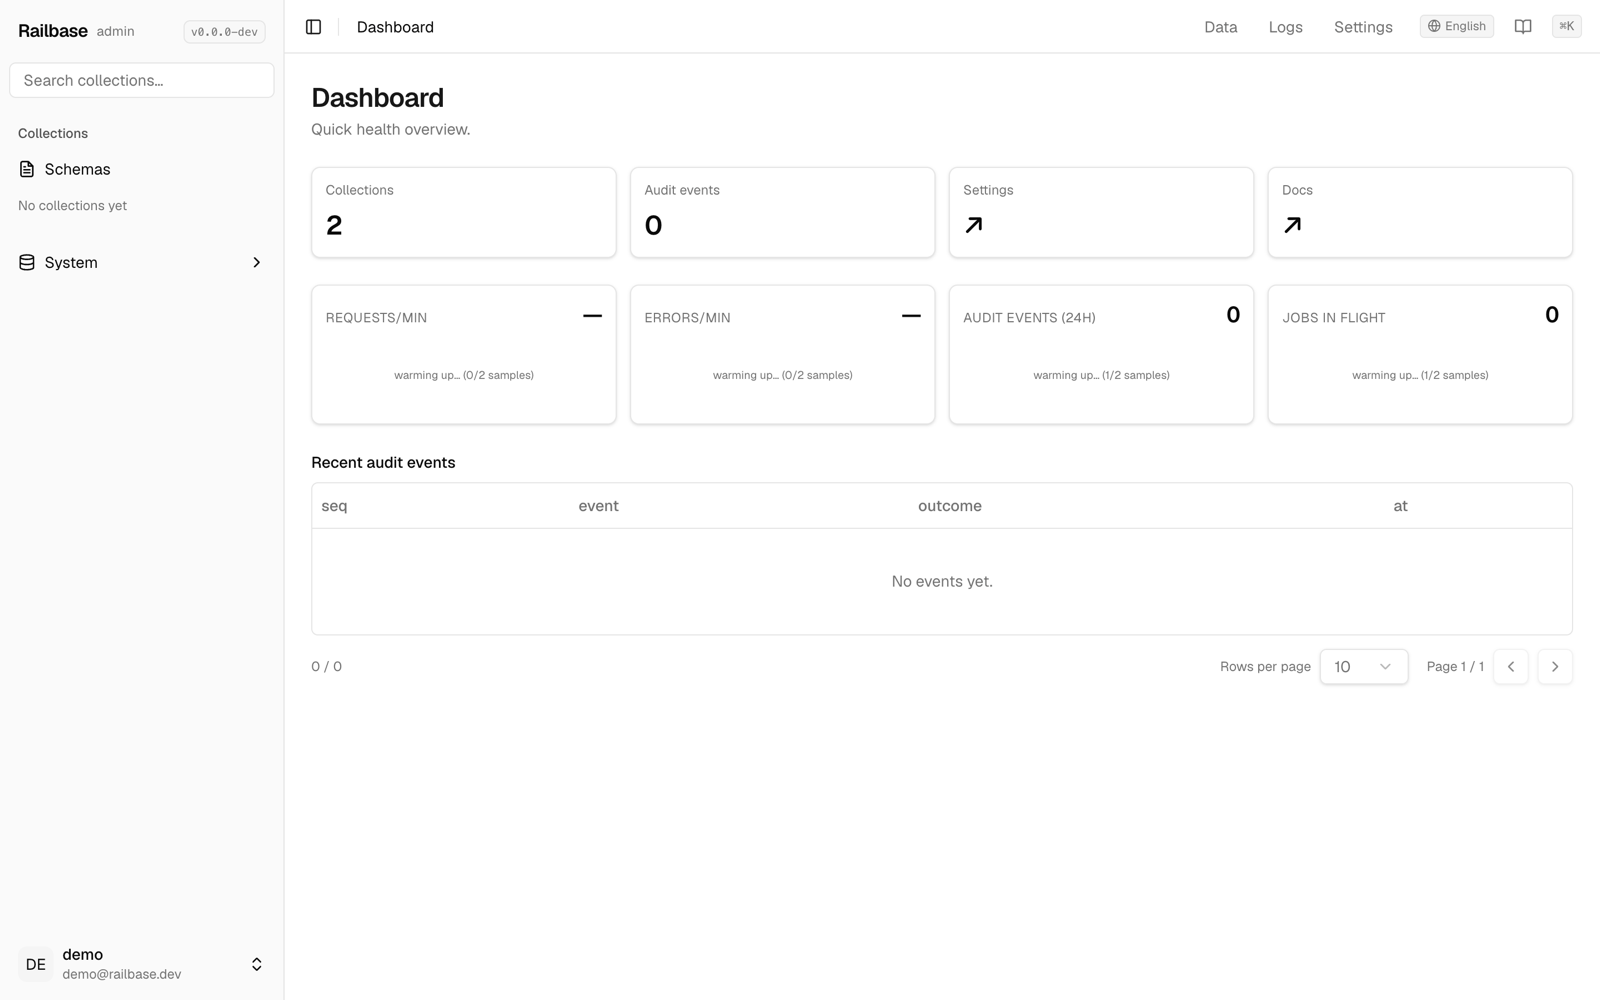Image resolution: width=1600 pixels, height=1000 pixels.
Task: Click the Schemas document icon
Action: [27, 169]
